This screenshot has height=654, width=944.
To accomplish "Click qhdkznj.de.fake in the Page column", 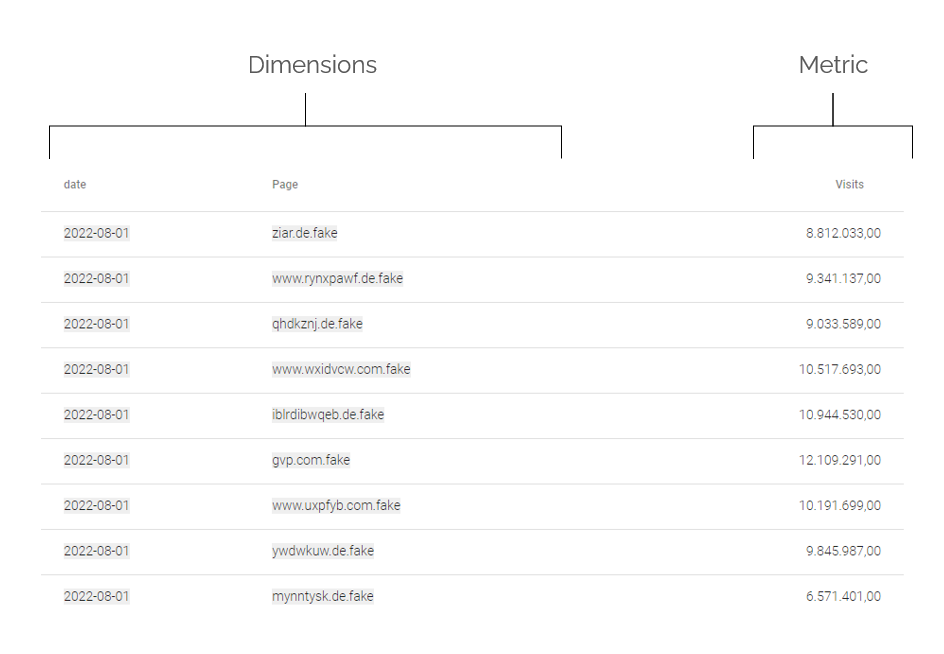I will pos(317,324).
